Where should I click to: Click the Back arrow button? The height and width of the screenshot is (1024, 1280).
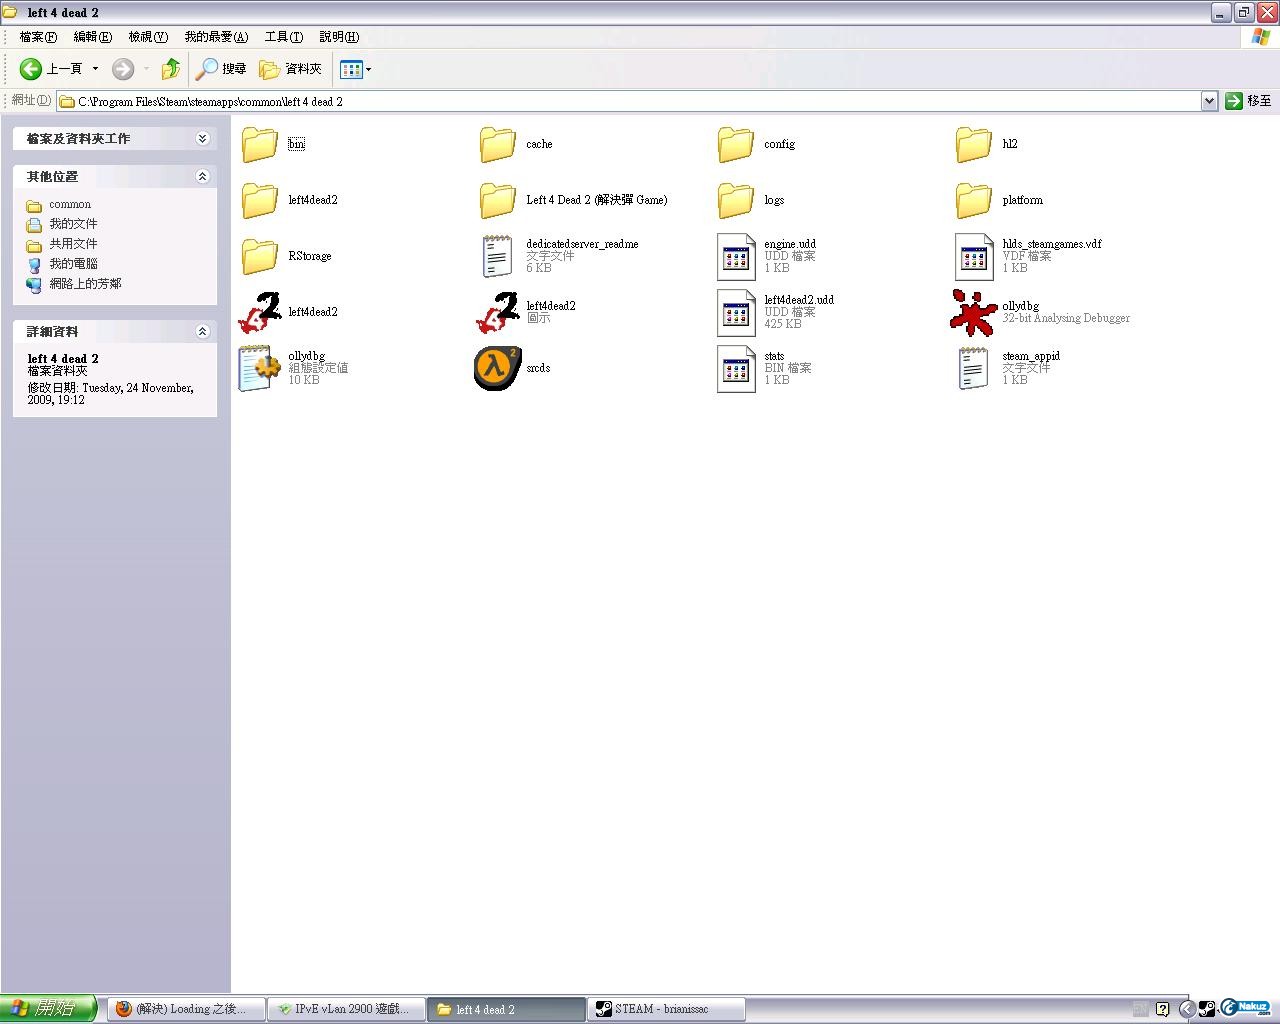coord(31,69)
